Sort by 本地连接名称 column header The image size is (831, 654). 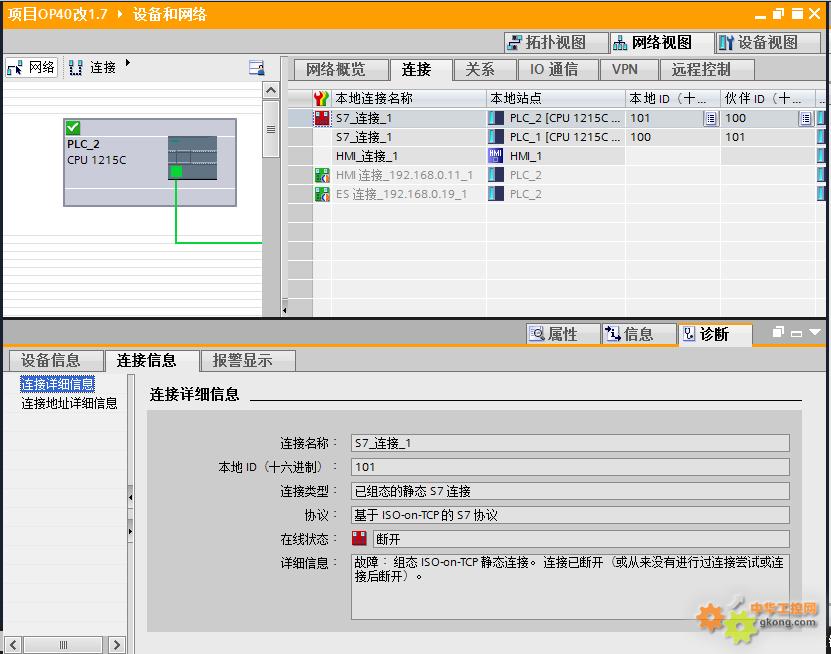409,98
